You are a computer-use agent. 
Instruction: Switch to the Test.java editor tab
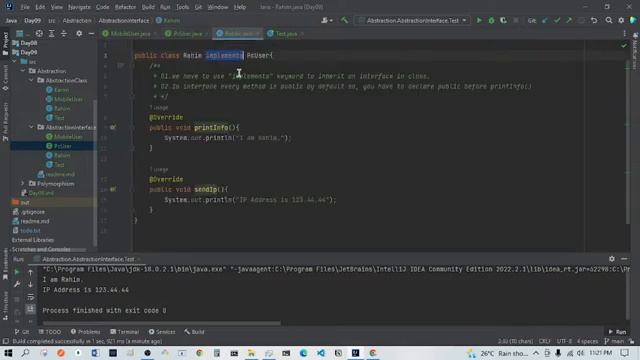coord(286,34)
